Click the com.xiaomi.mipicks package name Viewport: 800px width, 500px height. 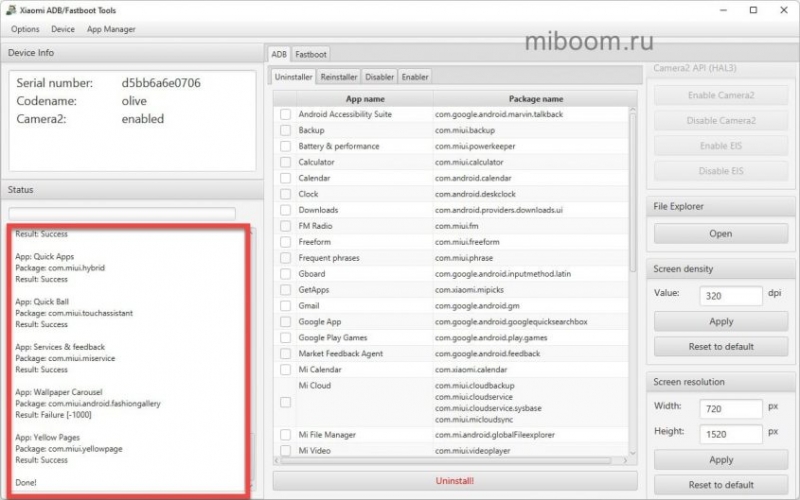[x=469, y=290]
